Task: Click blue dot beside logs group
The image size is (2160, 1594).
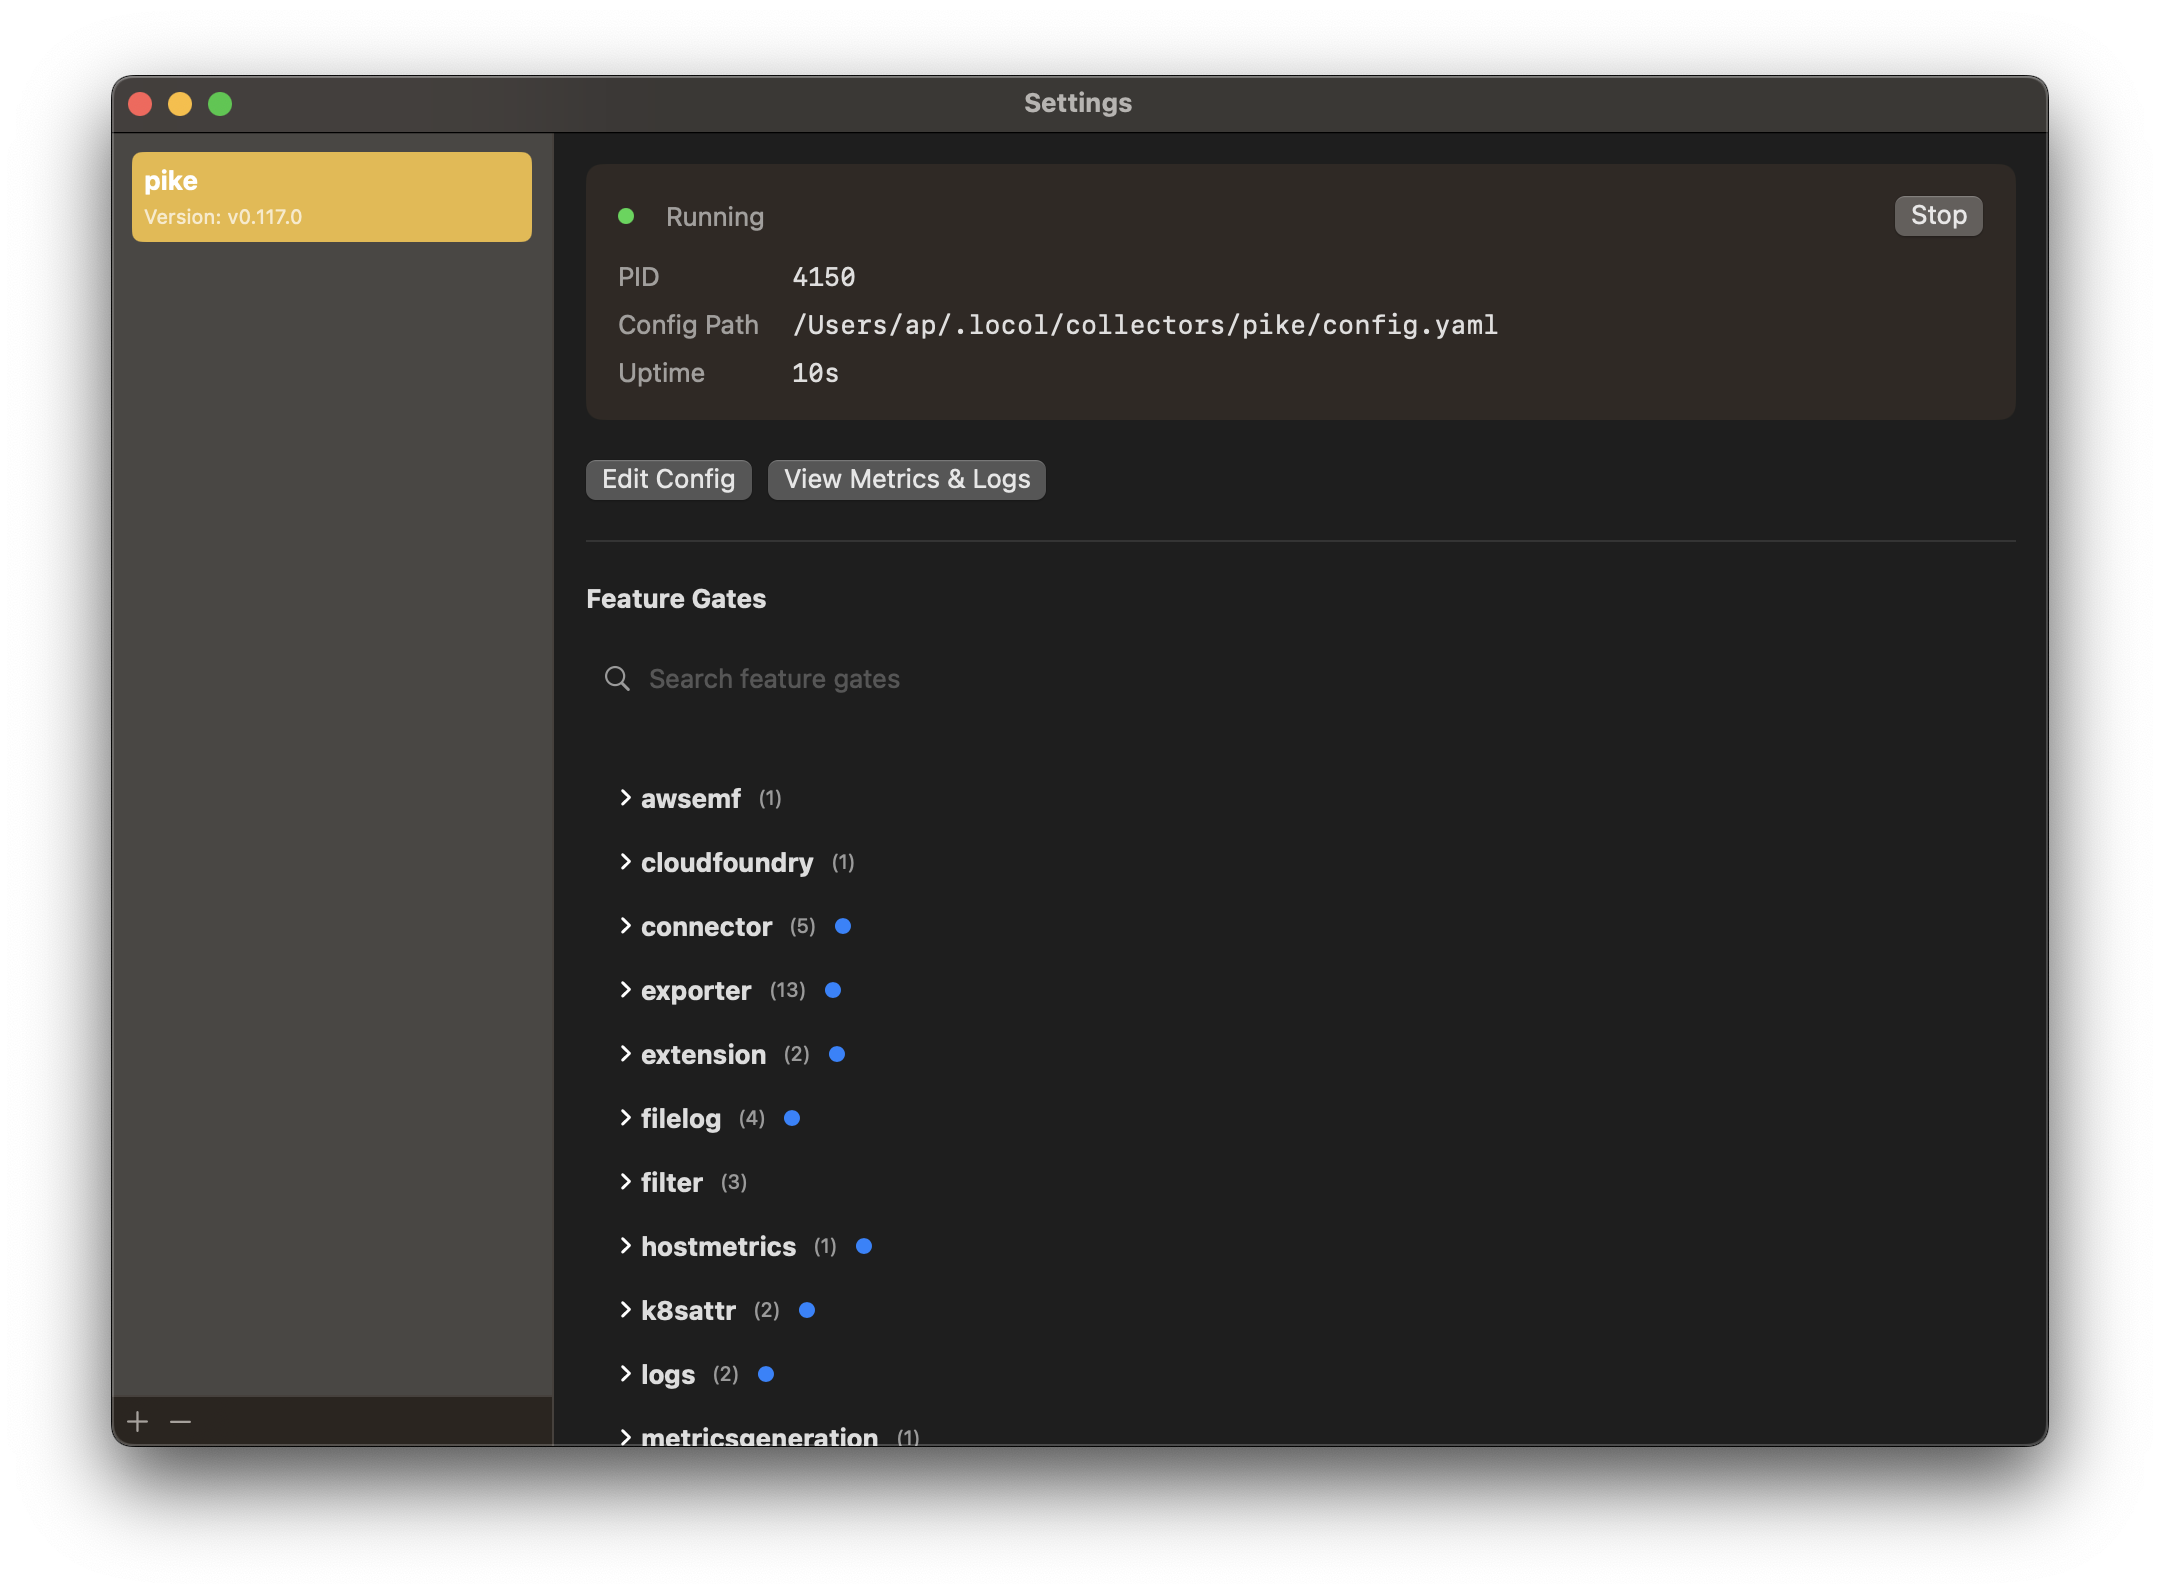Action: 766,1374
